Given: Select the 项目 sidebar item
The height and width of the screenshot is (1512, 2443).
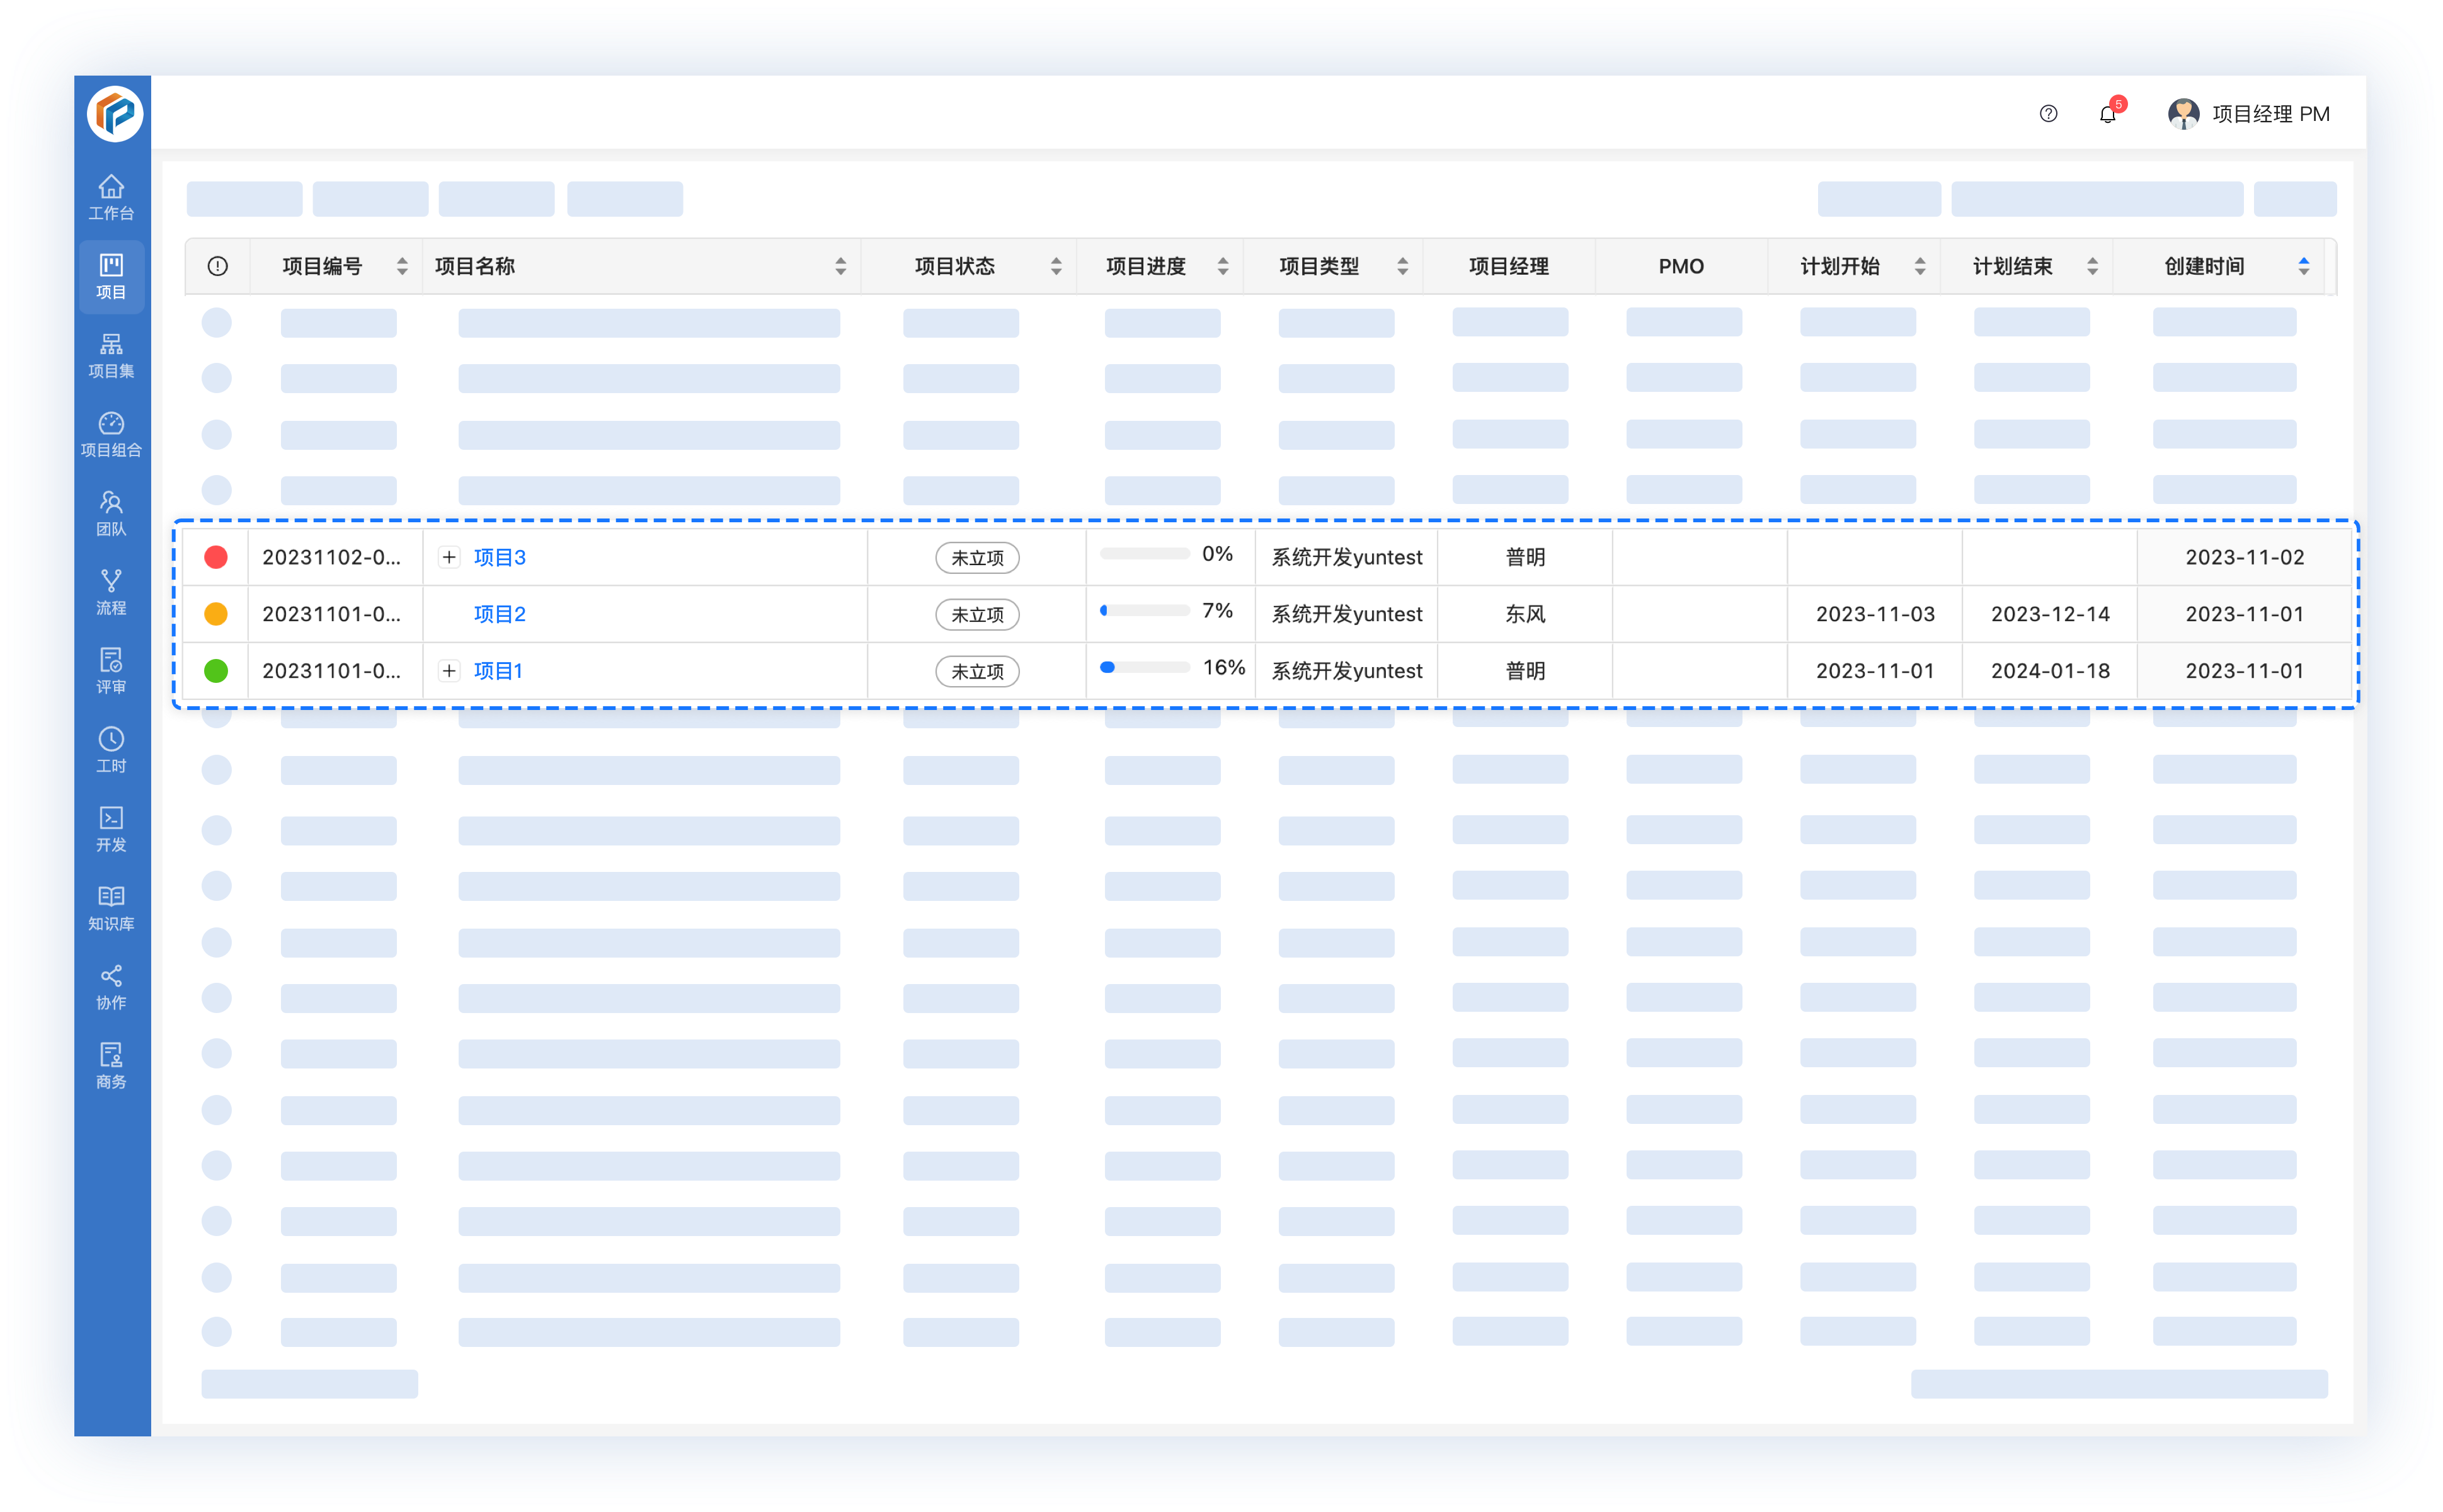Looking at the screenshot, I should pos(111,276).
